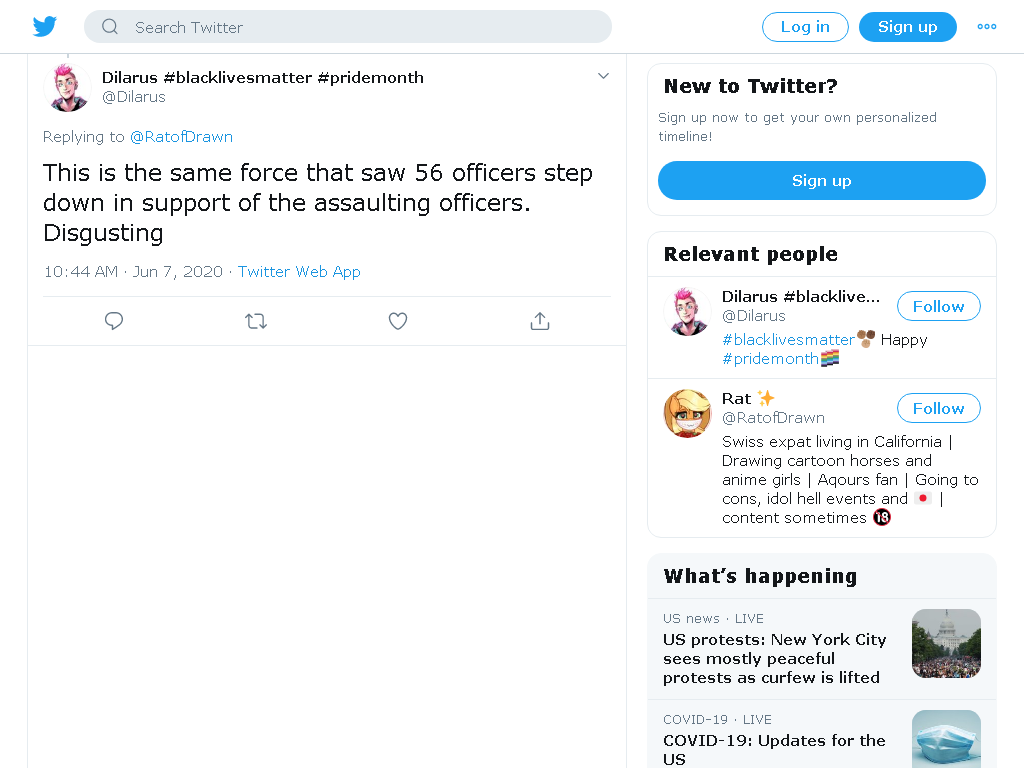
Task: Click the Log in button
Action: [805, 27]
